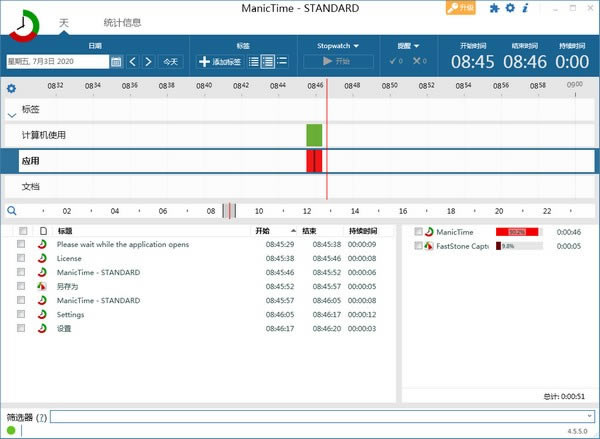Click the green 计算机使用 timeline block
The image size is (600, 439).
[314, 135]
